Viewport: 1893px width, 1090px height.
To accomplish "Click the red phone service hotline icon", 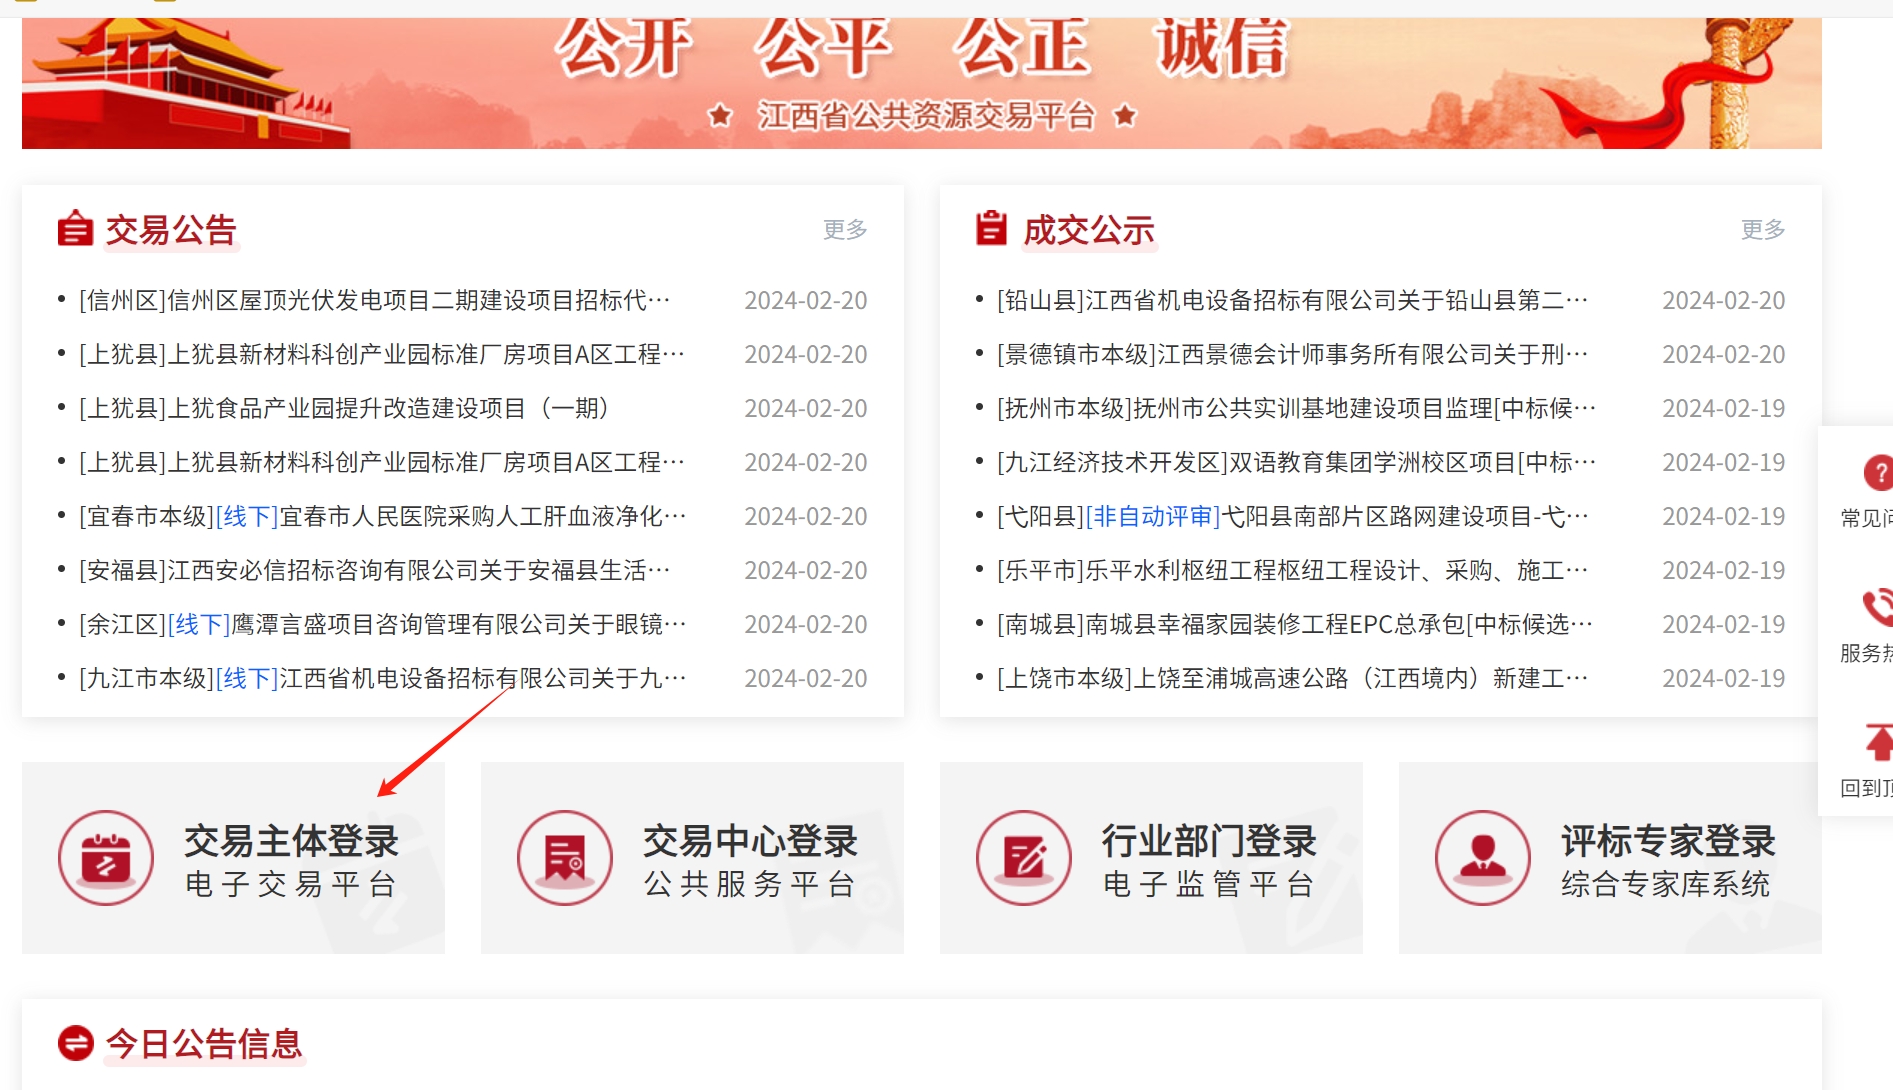I will click(1876, 607).
